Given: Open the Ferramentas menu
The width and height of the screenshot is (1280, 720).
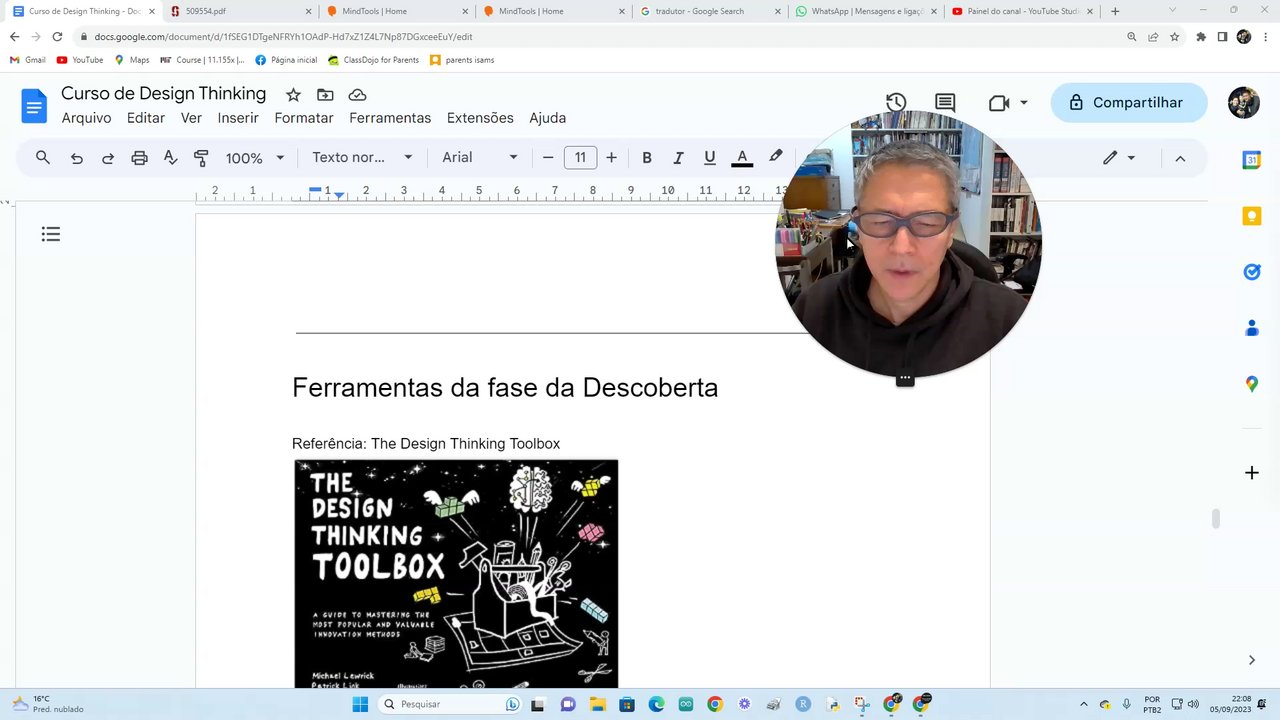Looking at the screenshot, I should coord(390,118).
